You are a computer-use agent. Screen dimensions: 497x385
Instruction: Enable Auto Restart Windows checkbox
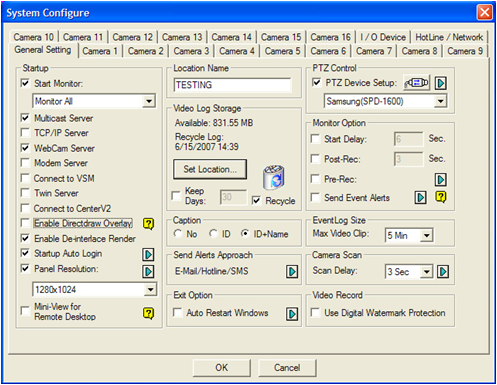(178, 312)
